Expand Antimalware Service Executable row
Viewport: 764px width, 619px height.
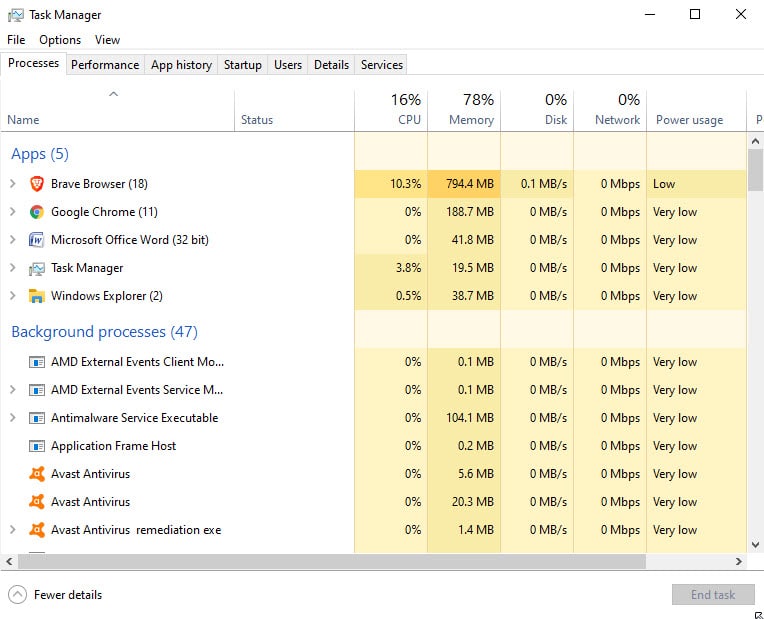coord(13,418)
